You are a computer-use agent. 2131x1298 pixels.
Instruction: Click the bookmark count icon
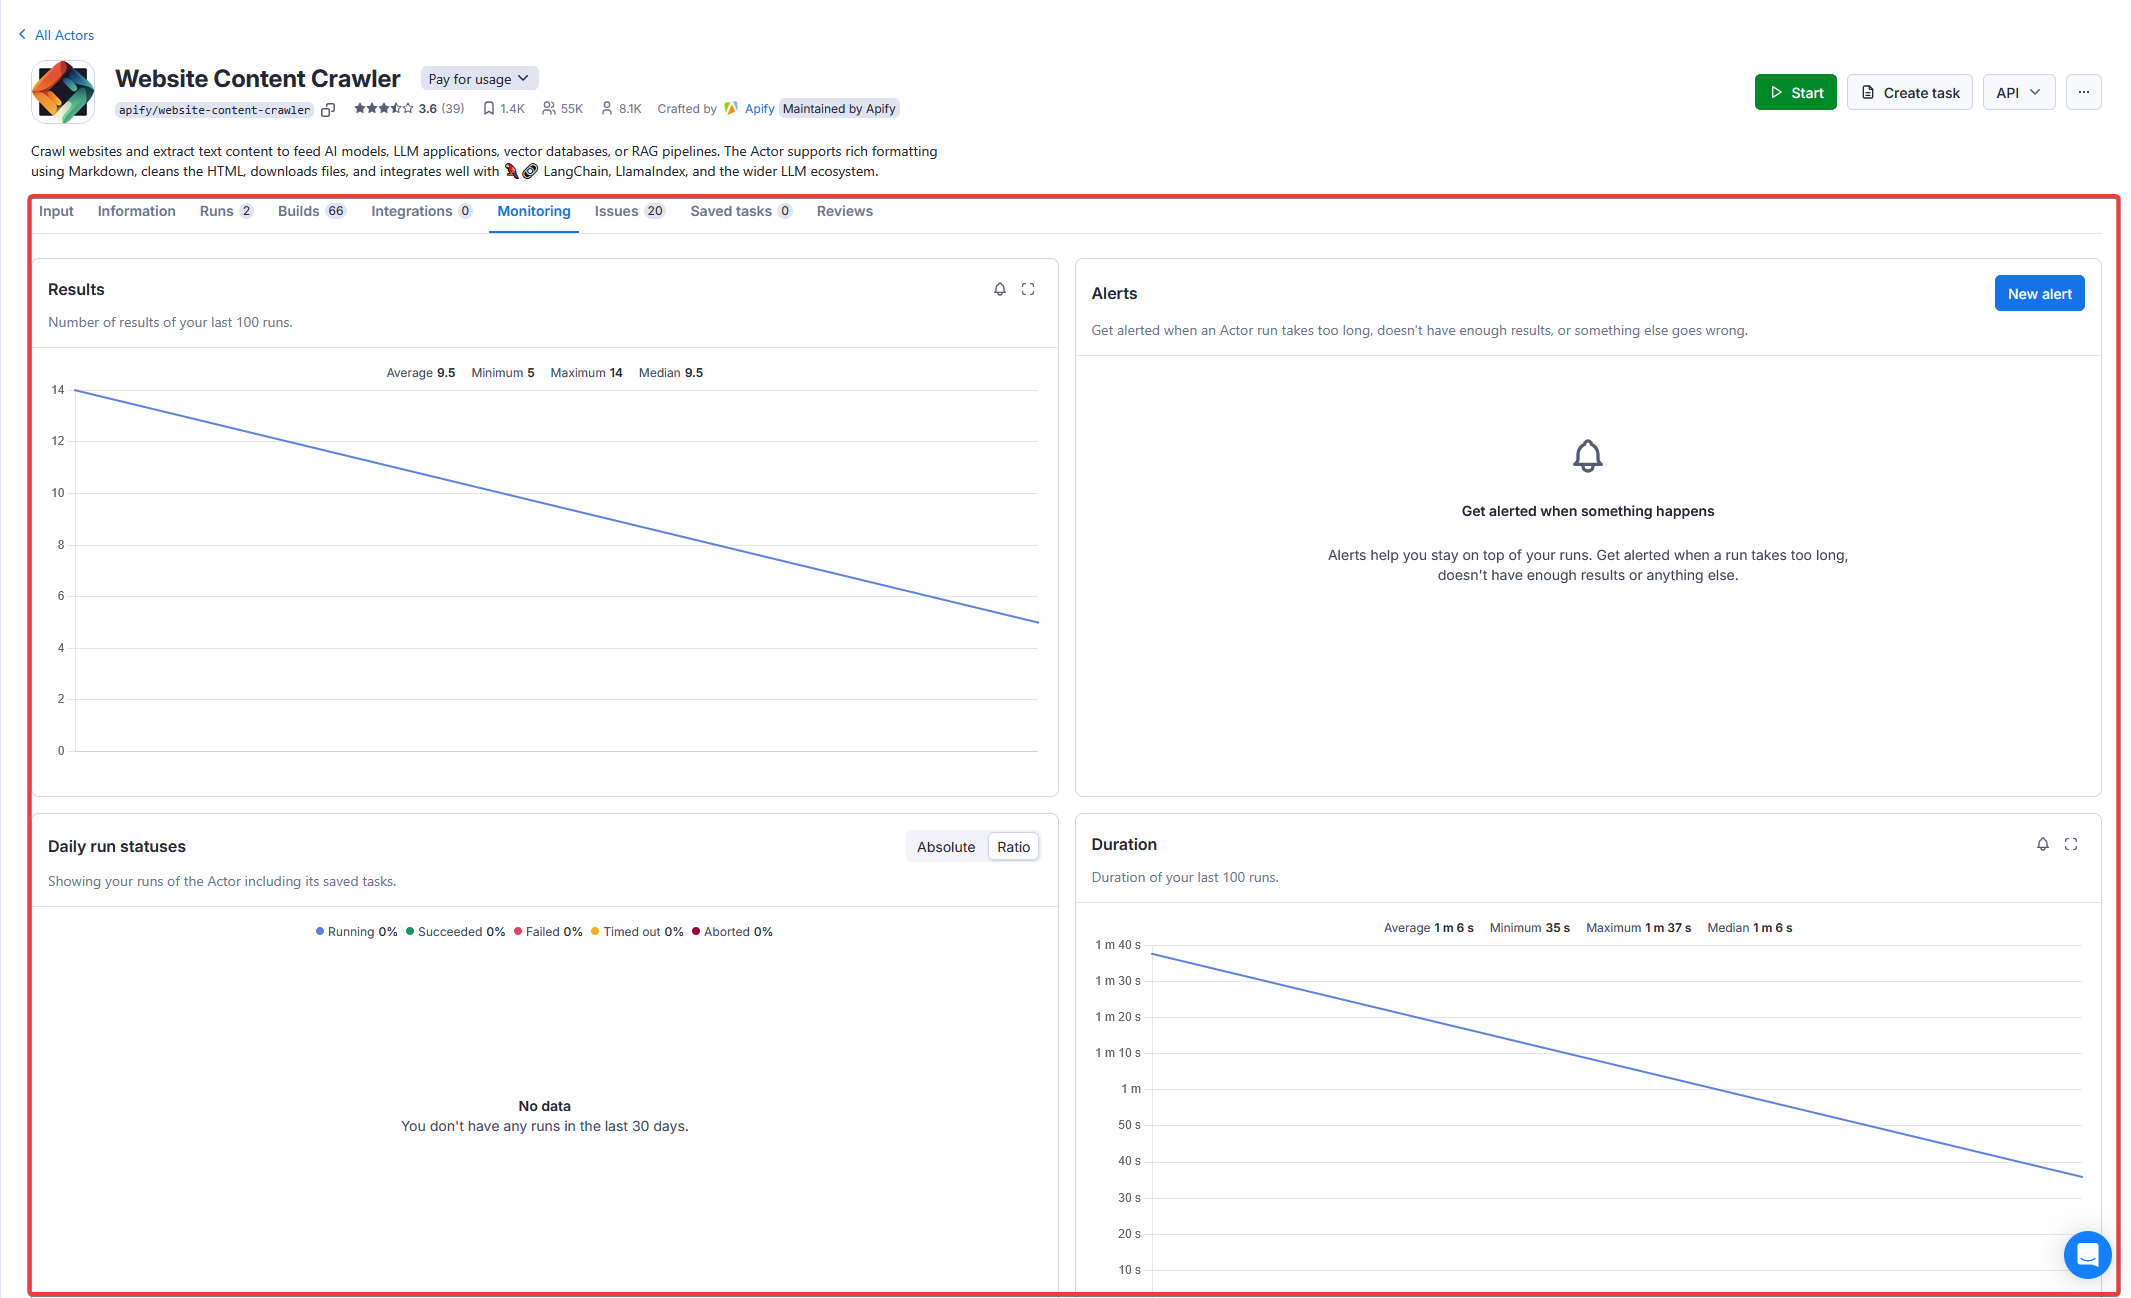coord(488,109)
